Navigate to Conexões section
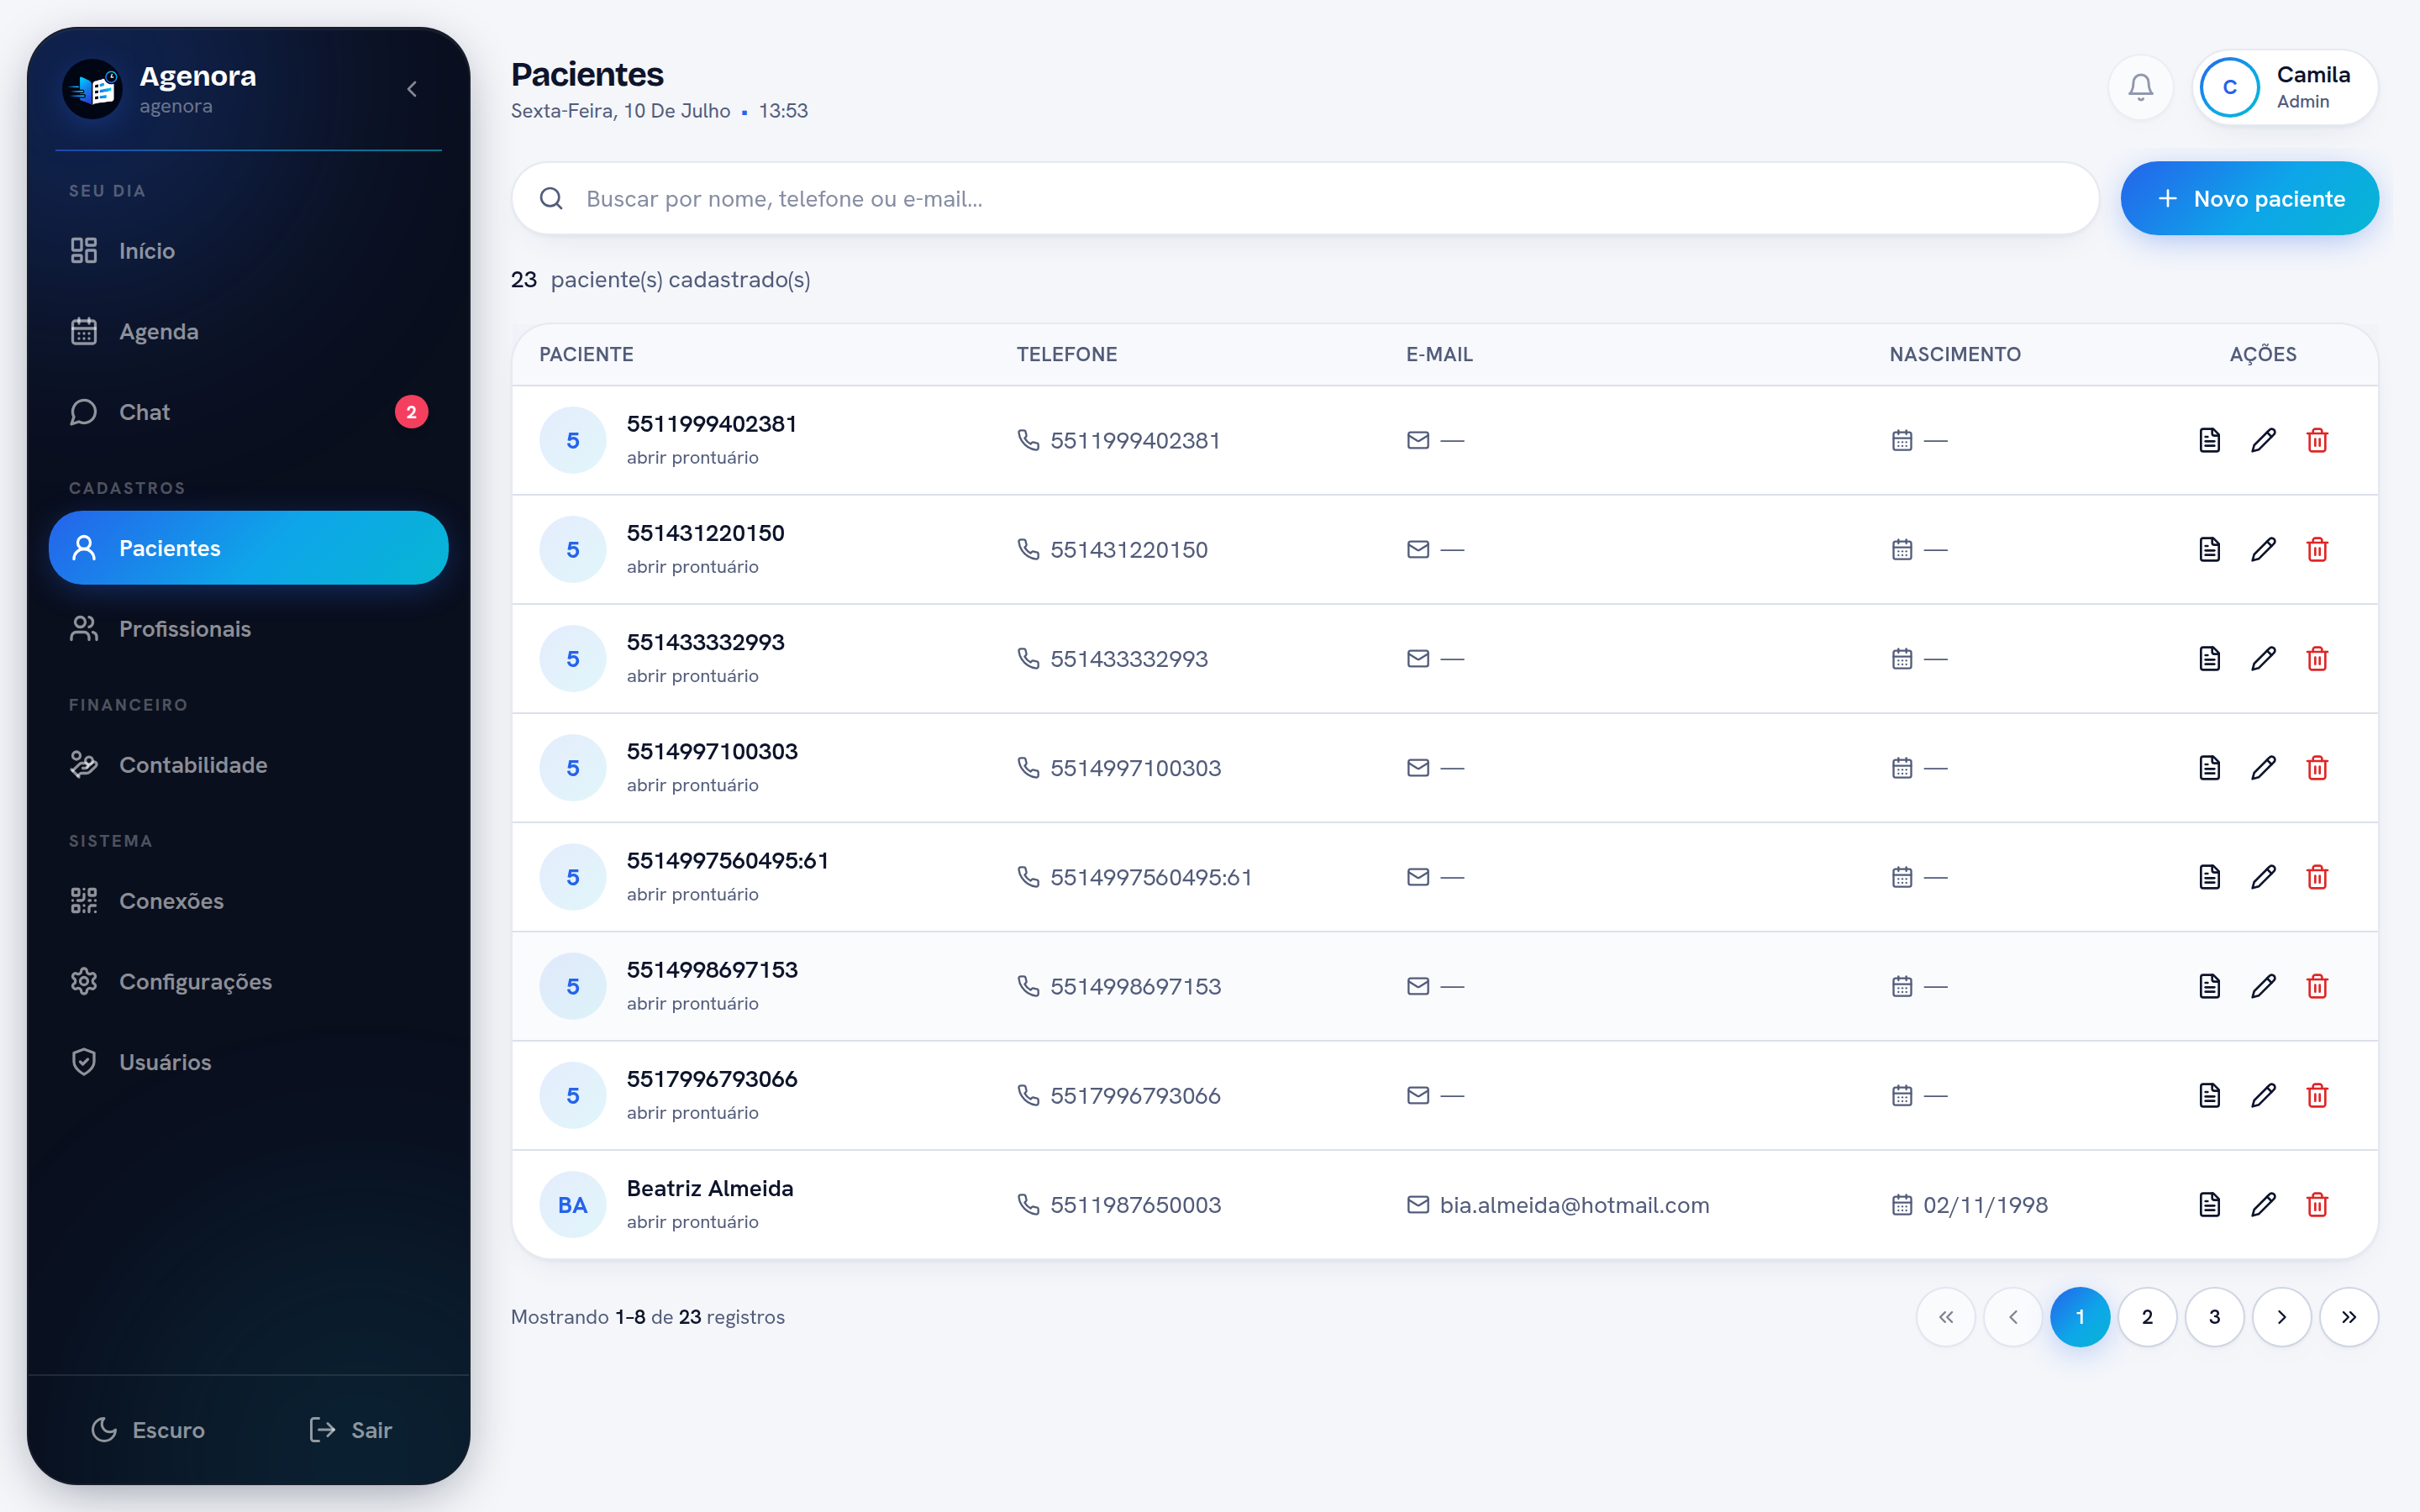The image size is (2420, 1512). click(x=248, y=900)
